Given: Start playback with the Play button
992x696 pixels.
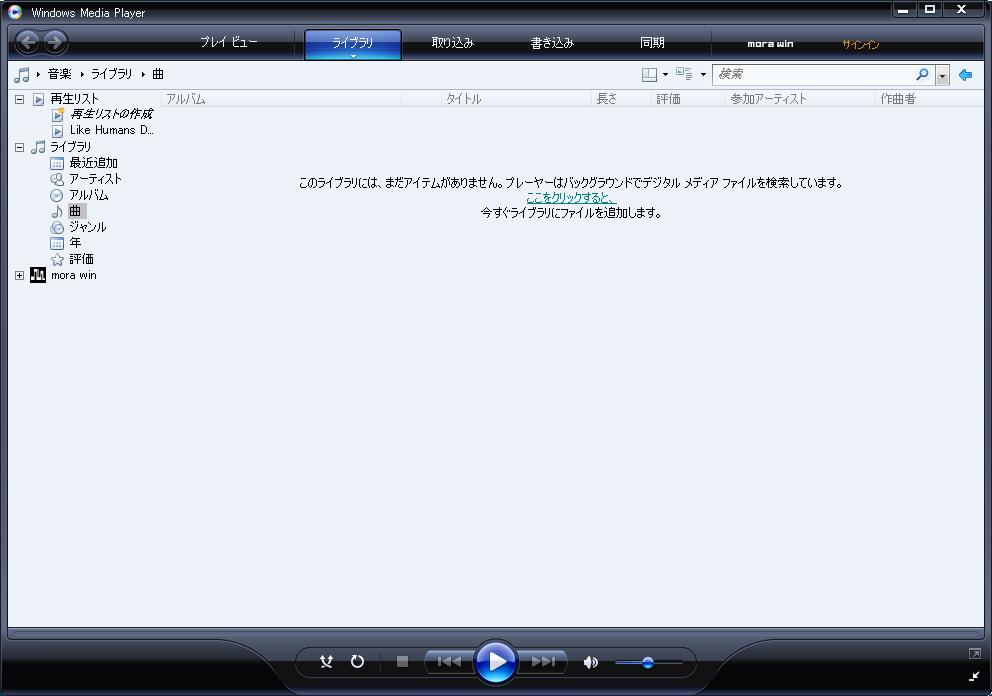Looking at the screenshot, I should point(495,662).
